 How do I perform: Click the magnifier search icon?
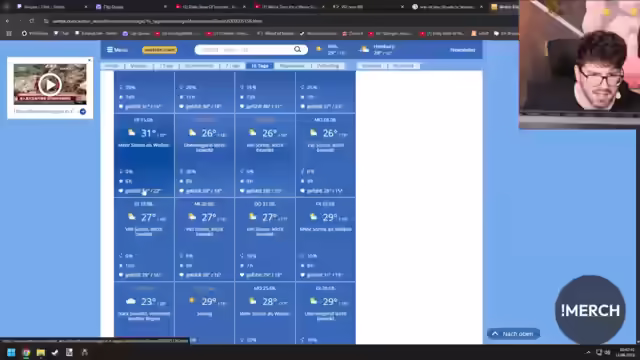(x=298, y=49)
